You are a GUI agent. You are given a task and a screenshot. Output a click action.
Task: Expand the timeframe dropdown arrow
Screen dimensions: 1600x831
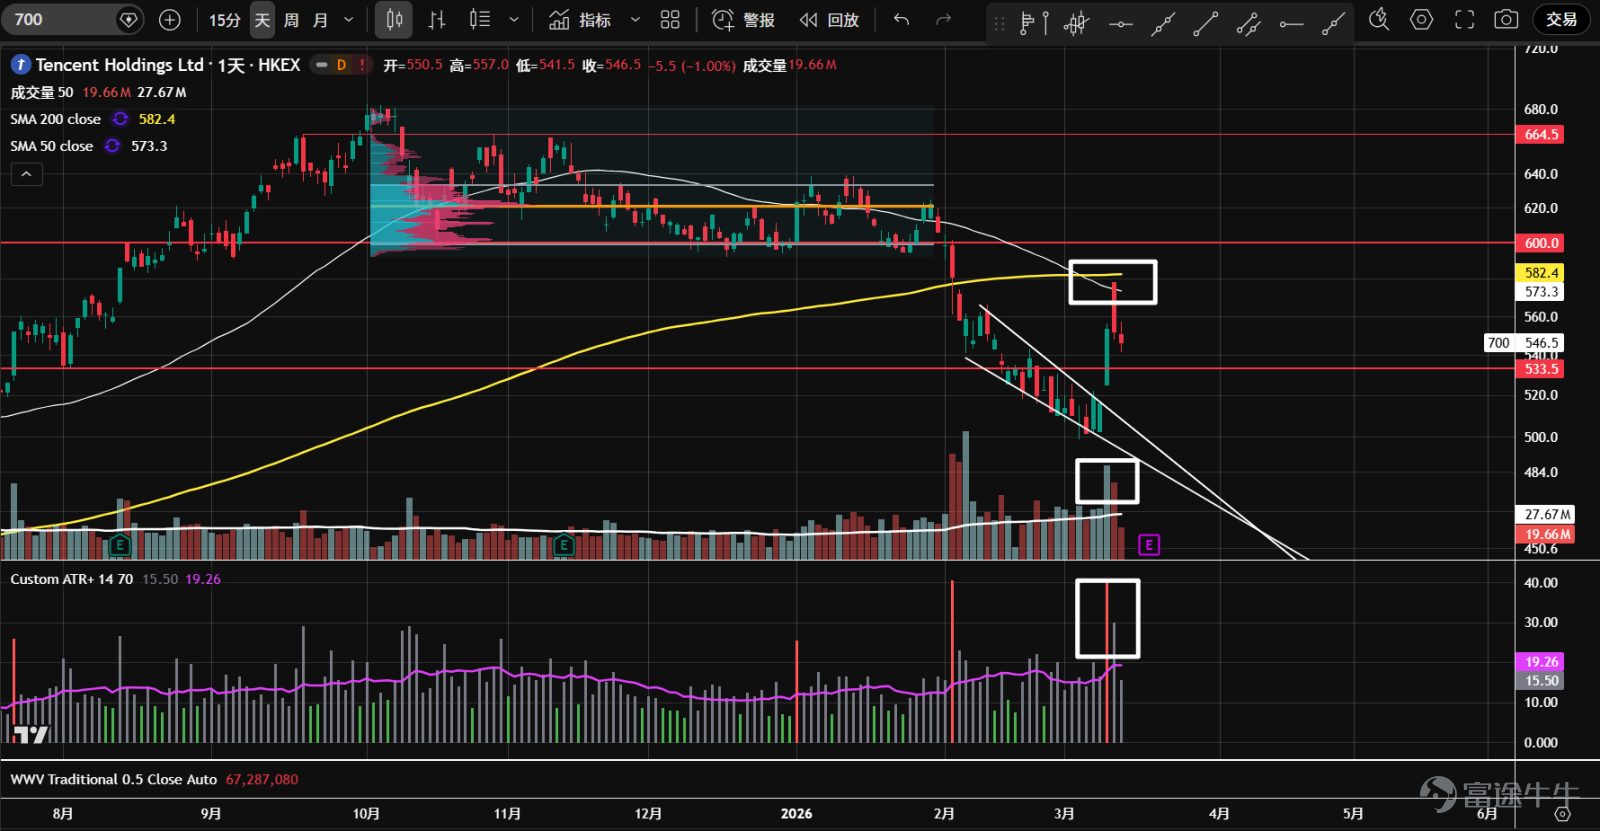click(x=348, y=20)
